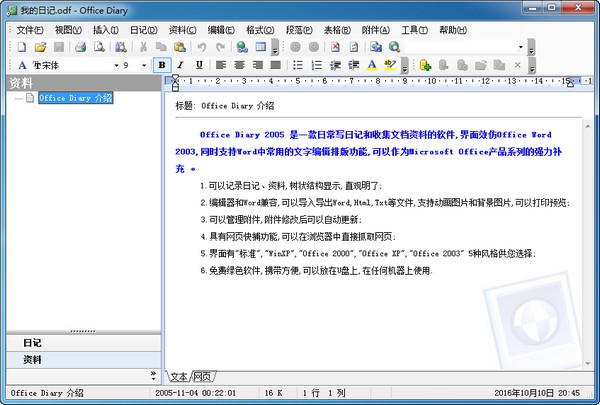Open the web address dropdown arrow
The height and width of the screenshot is (405, 600).
point(520,47)
